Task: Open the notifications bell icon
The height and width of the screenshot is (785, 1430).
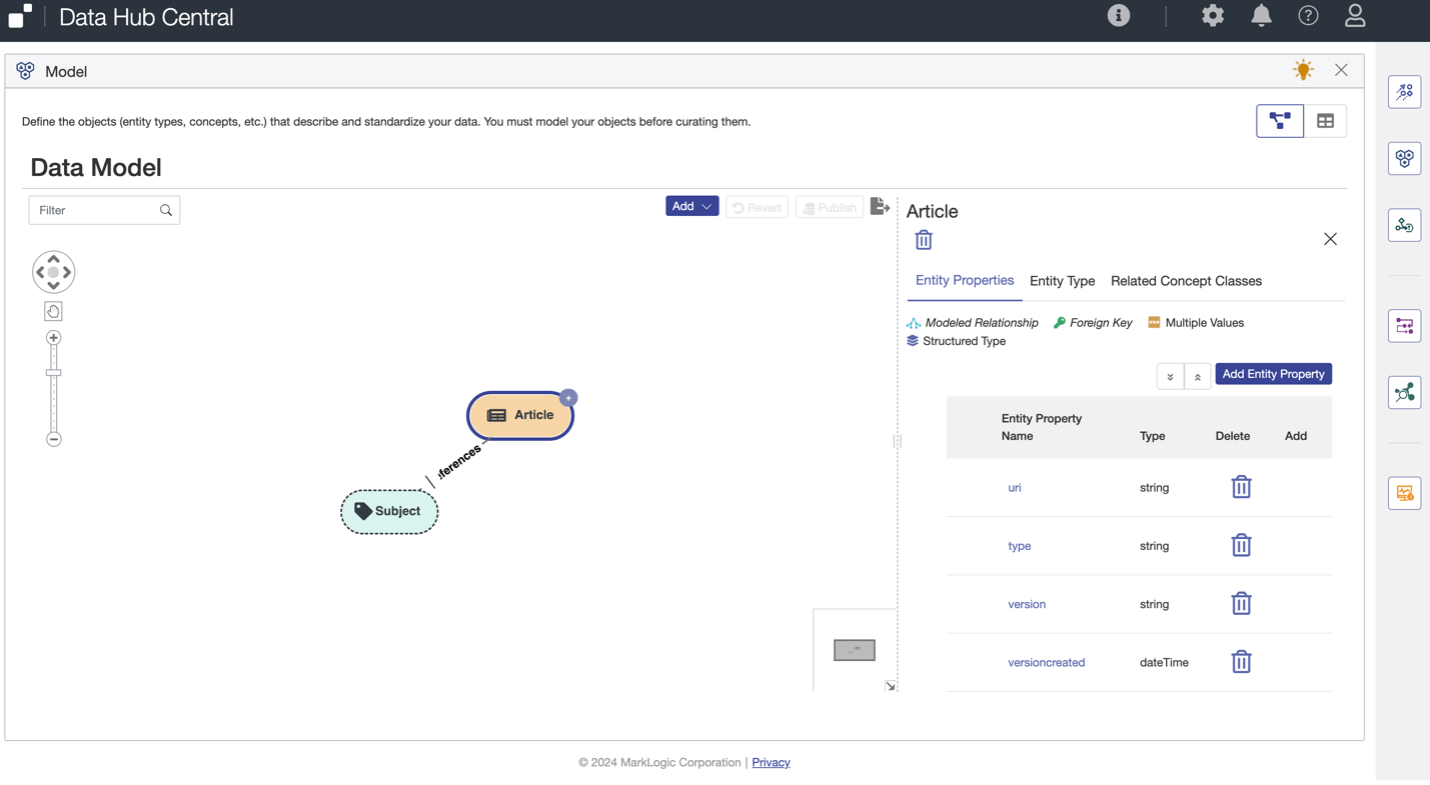Action: click(1261, 16)
